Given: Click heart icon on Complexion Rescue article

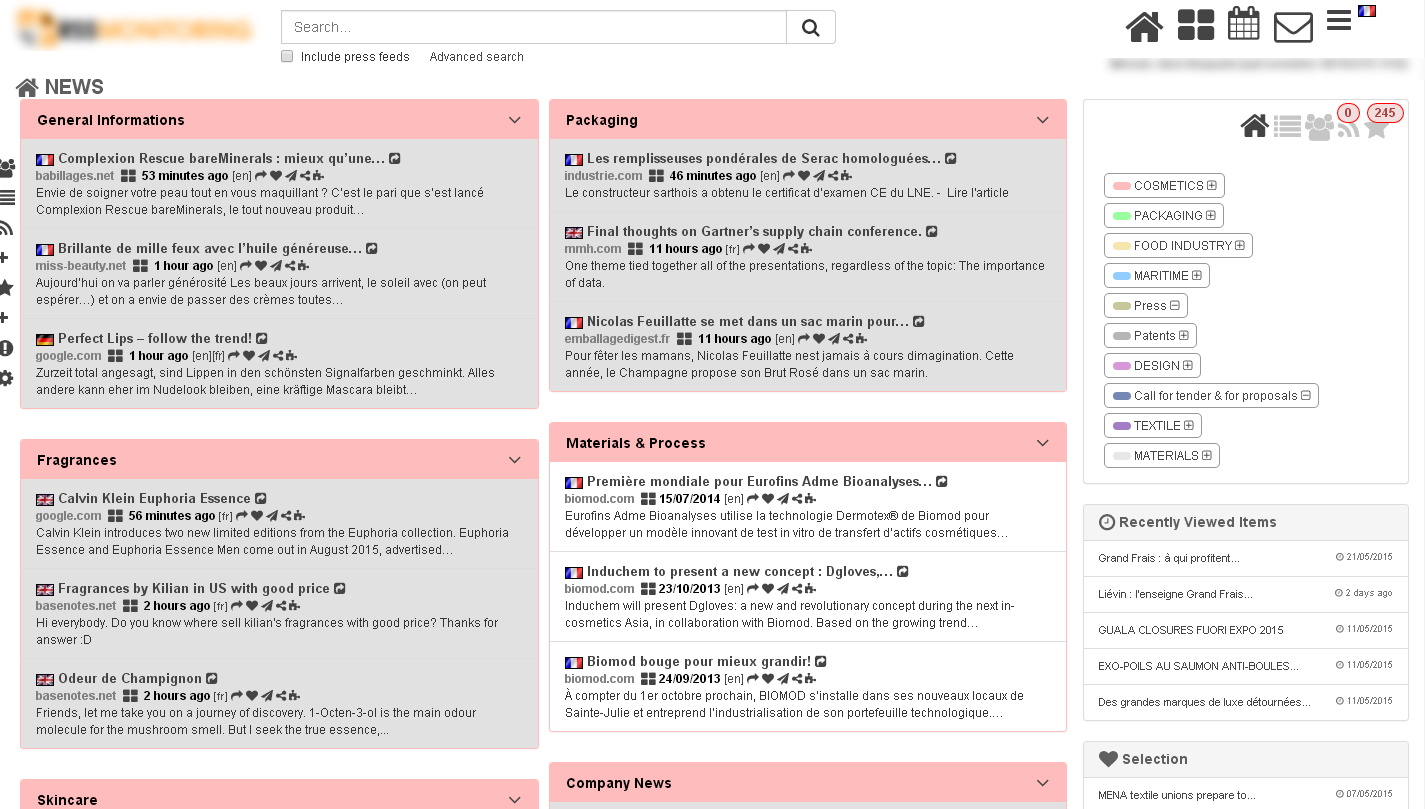Looking at the screenshot, I should (275, 176).
